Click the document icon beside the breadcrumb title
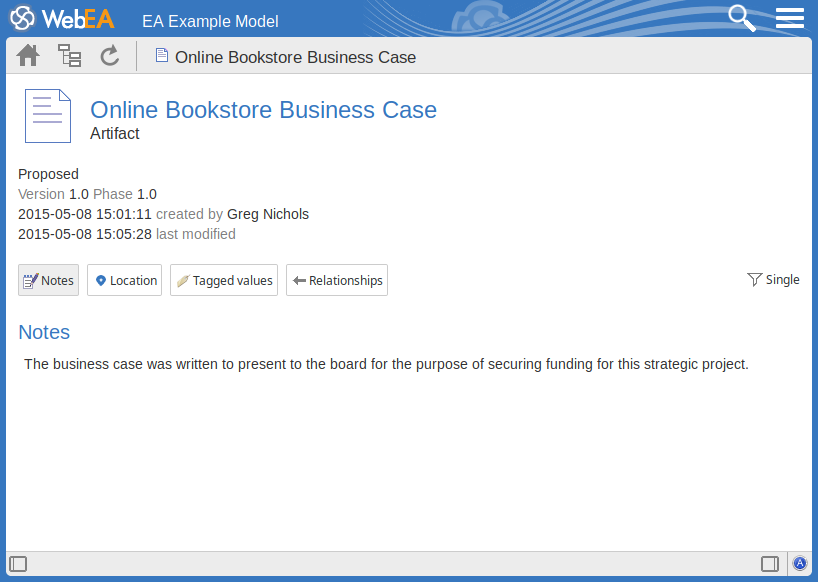The width and height of the screenshot is (824, 582). click(161, 56)
